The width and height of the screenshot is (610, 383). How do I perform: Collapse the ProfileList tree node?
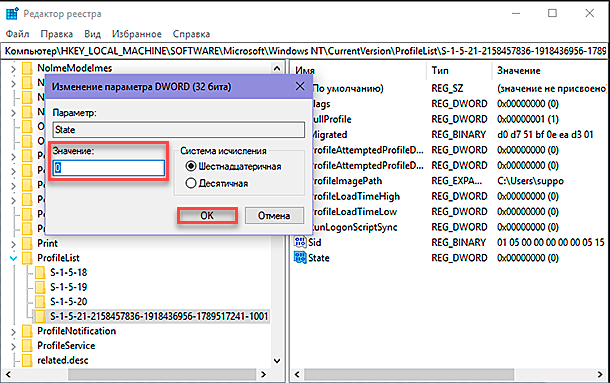[13, 258]
